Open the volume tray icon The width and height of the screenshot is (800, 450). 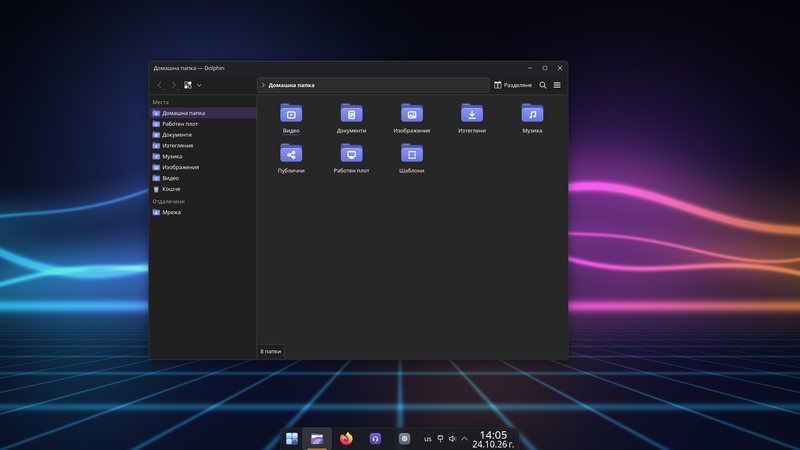point(452,439)
